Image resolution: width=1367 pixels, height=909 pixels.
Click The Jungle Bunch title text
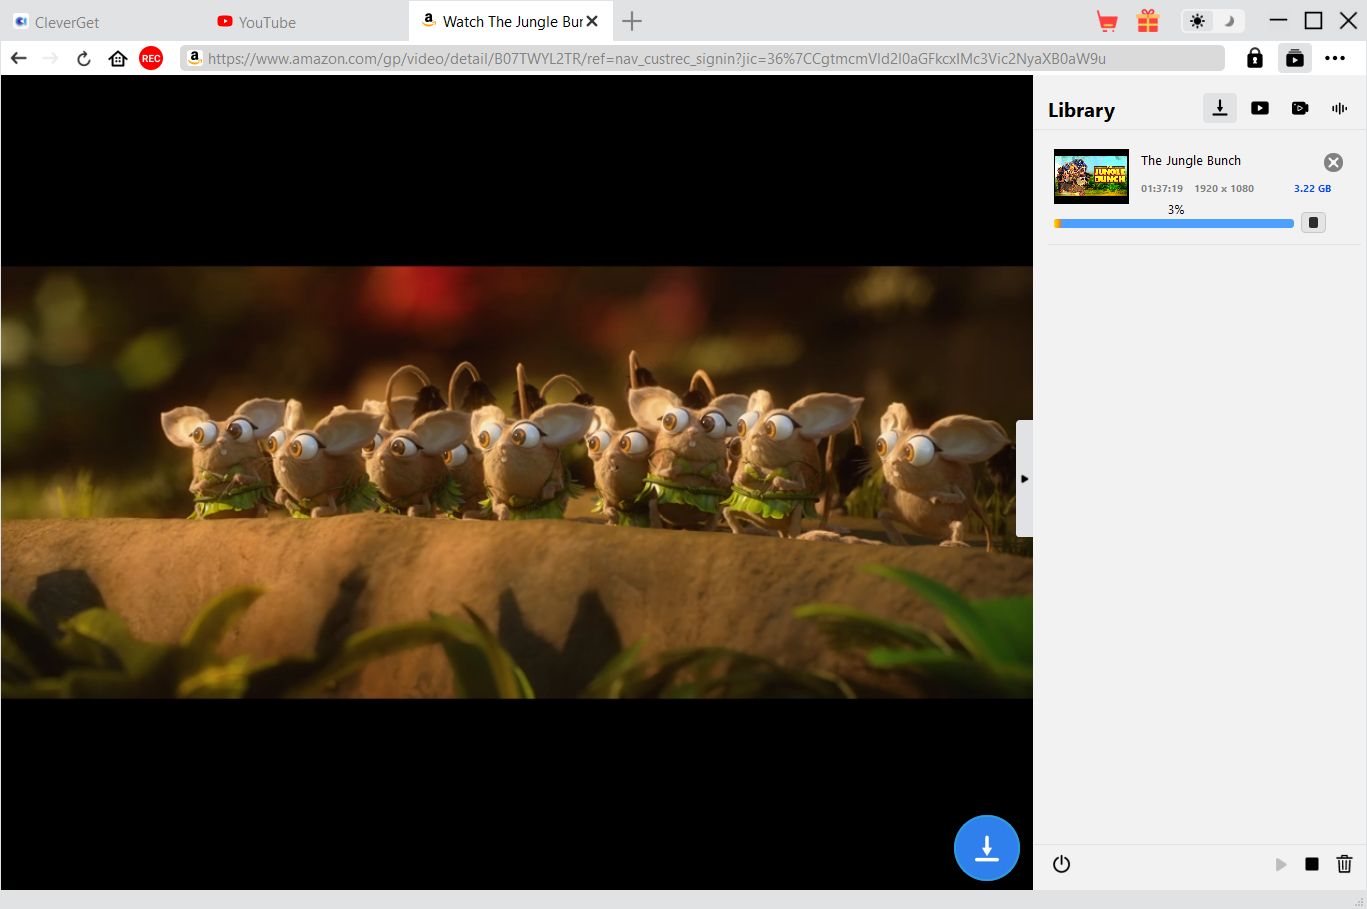(x=1191, y=161)
